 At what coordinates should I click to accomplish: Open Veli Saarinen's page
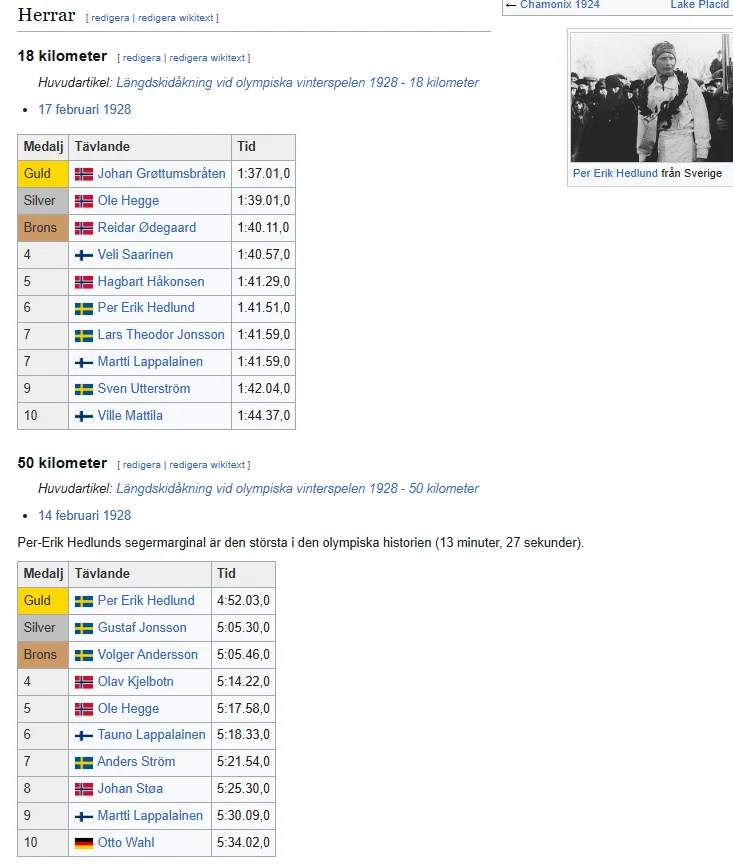135,255
